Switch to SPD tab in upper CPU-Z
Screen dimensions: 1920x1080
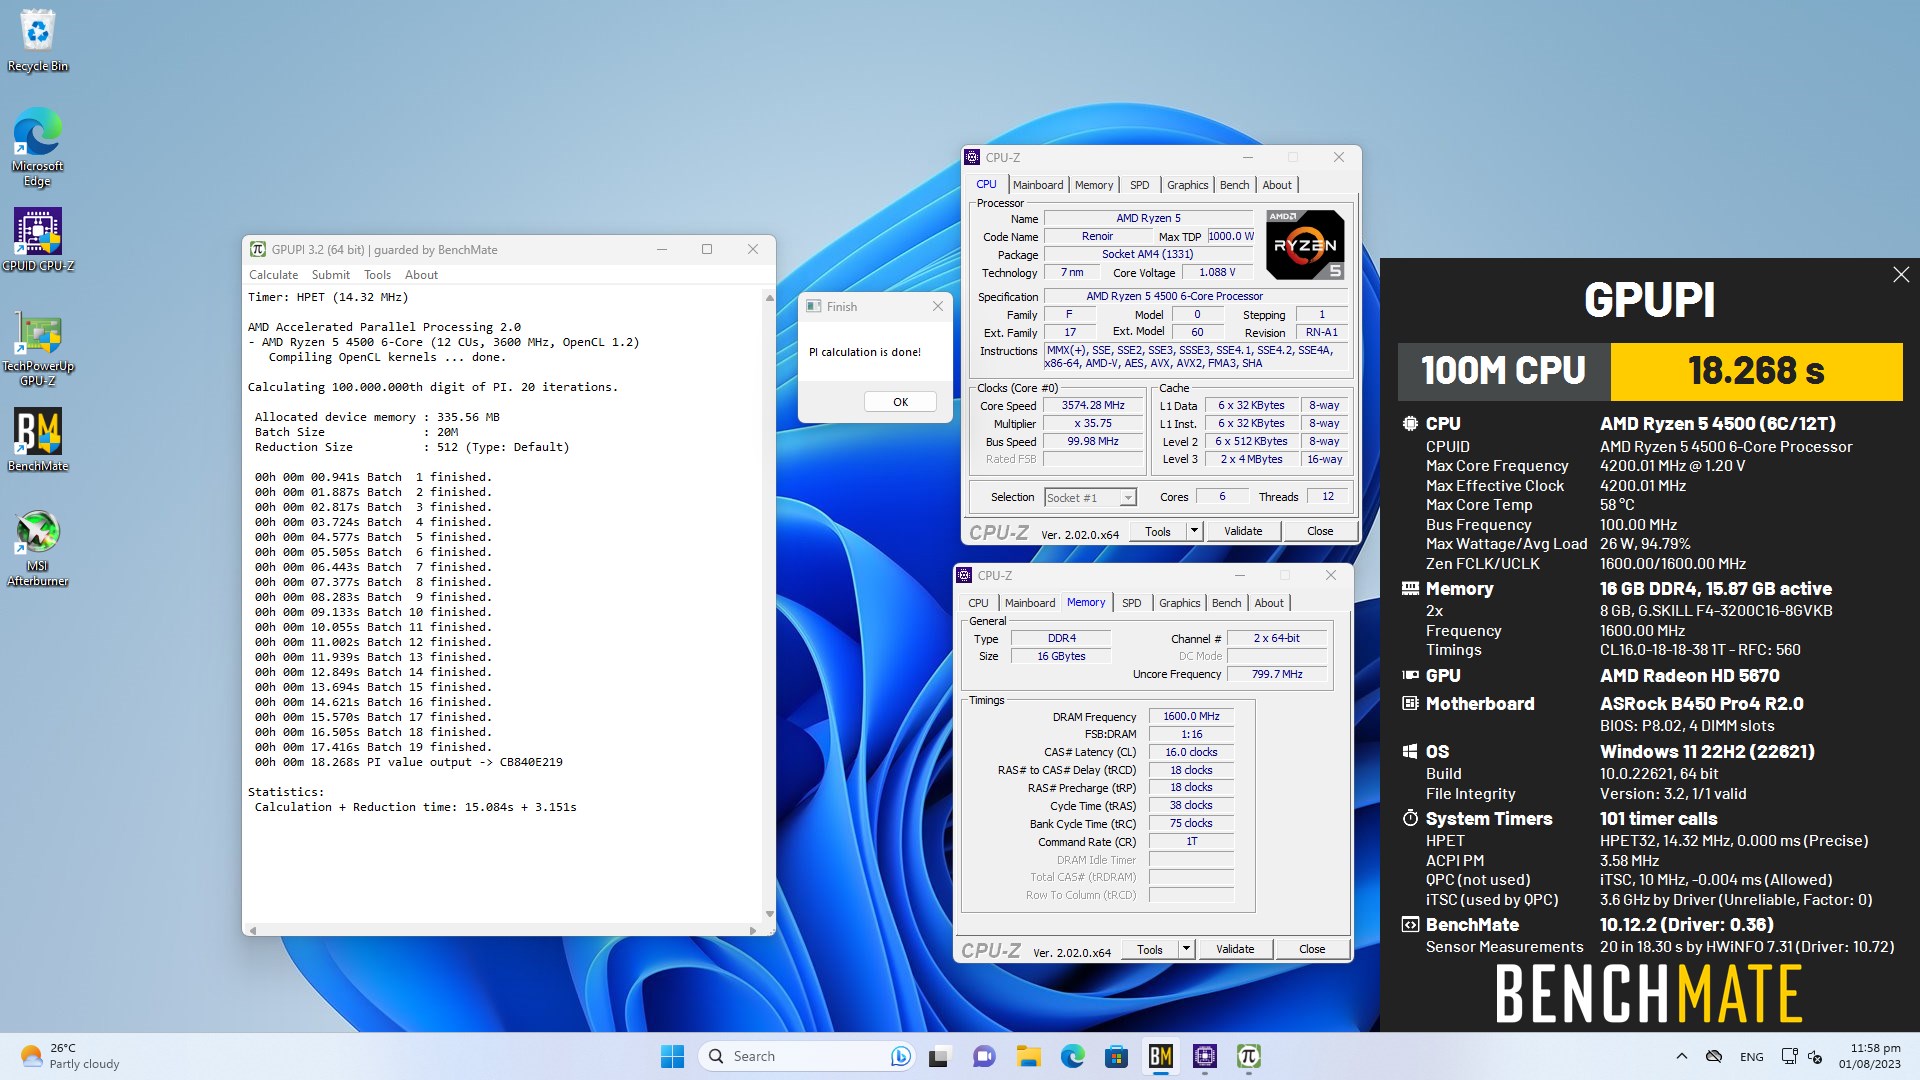(1139, 185)
